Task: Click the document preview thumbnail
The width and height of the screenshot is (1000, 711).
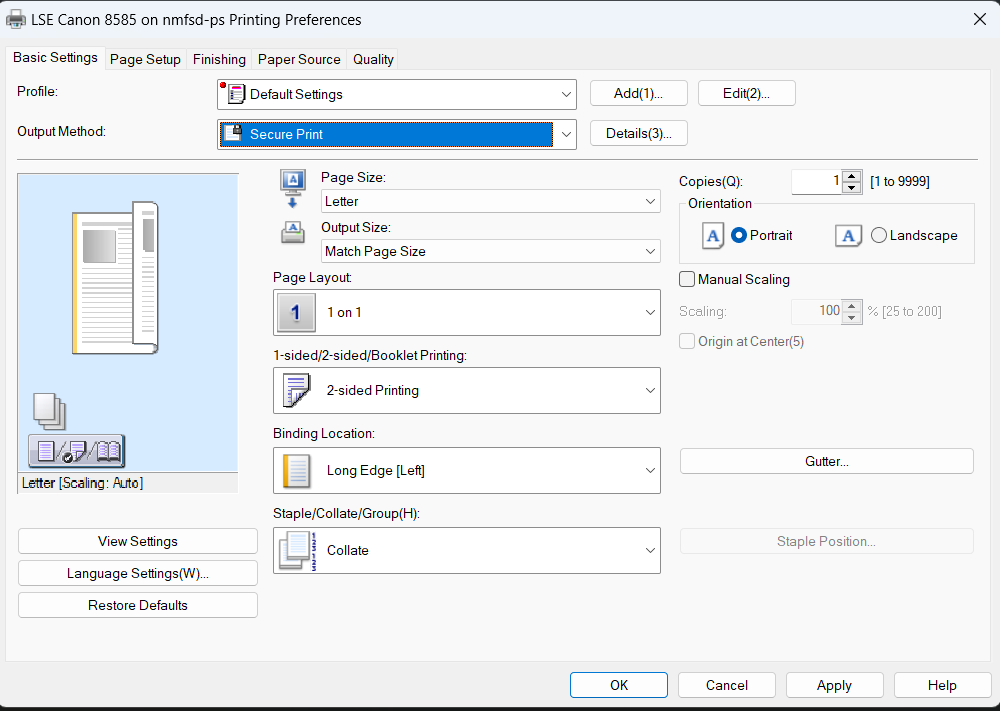Action: coord(115,277)
